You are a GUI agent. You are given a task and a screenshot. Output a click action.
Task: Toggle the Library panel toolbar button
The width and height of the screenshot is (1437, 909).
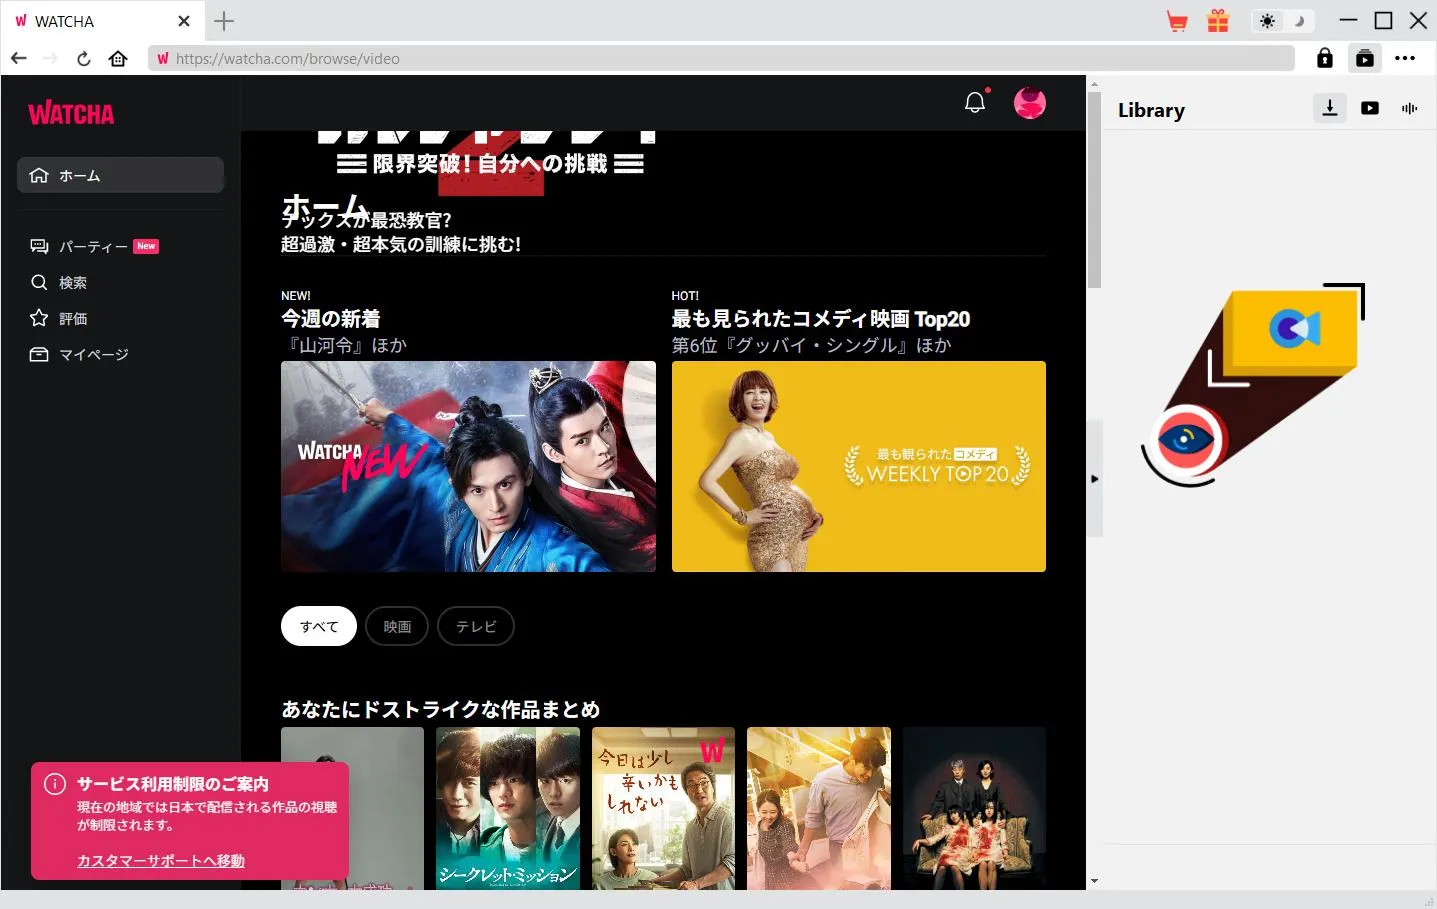[1364, 58]
